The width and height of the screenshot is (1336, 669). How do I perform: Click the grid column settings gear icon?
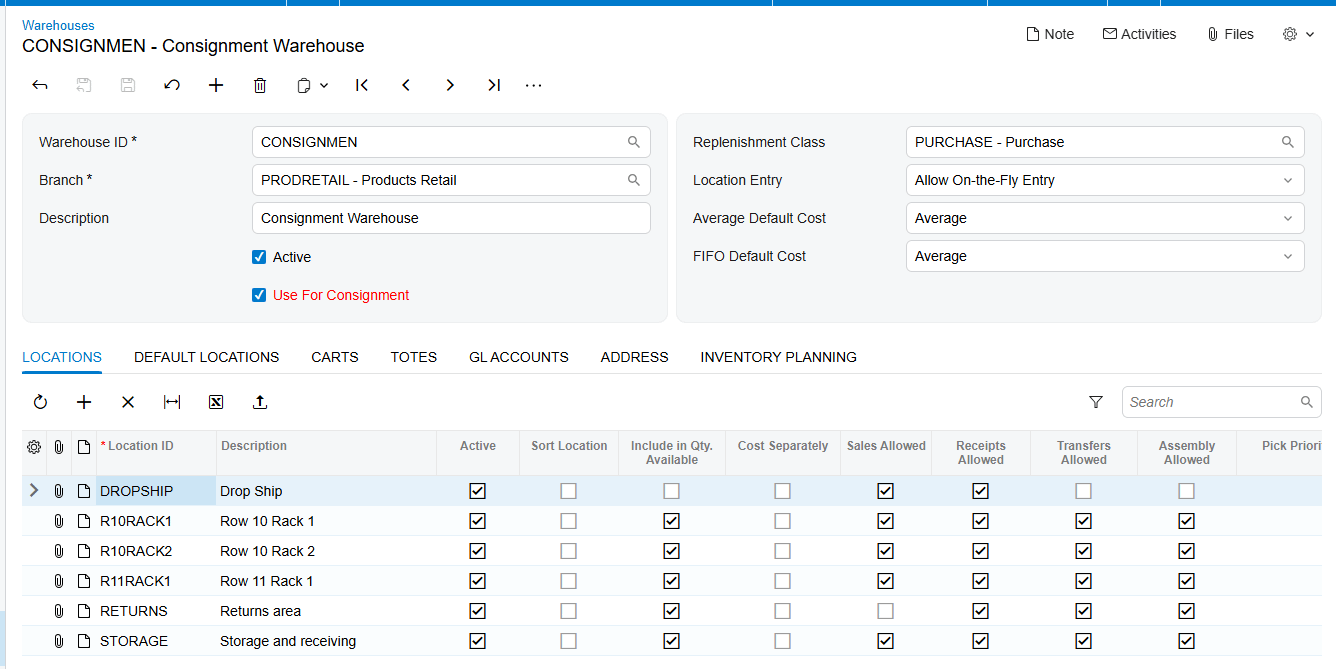tap(34, 447)
